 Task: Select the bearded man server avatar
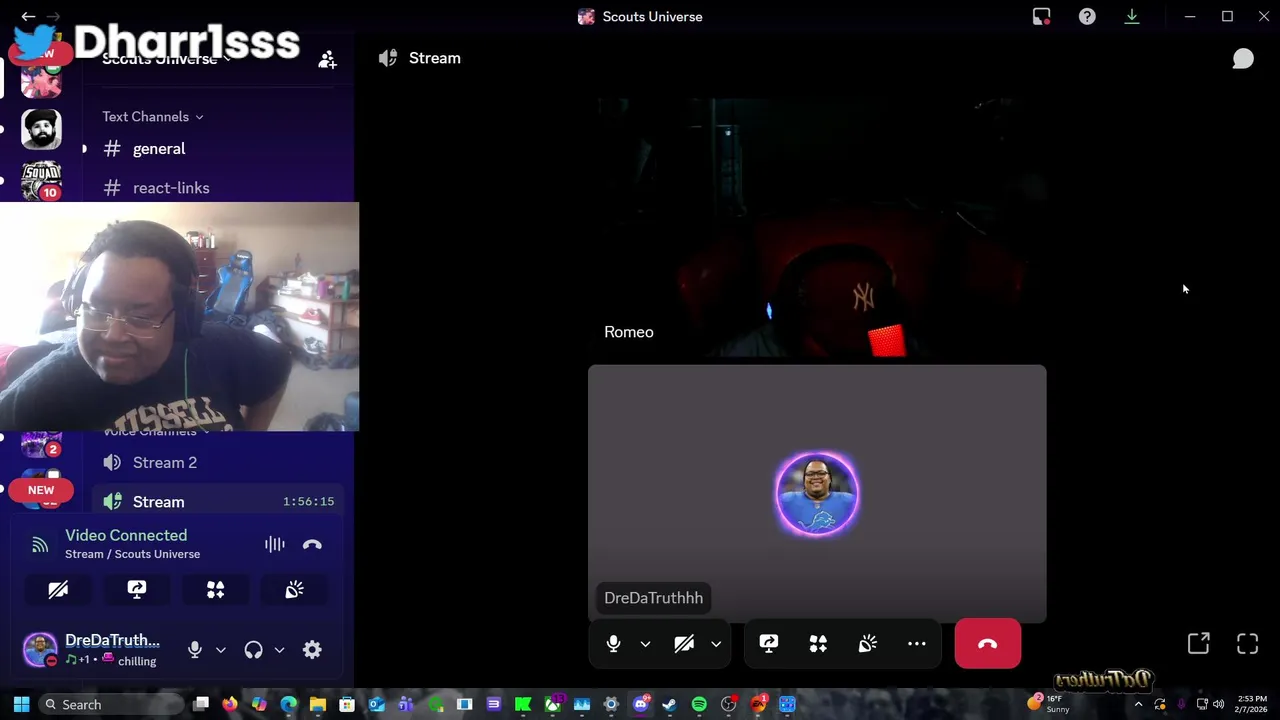41,129
